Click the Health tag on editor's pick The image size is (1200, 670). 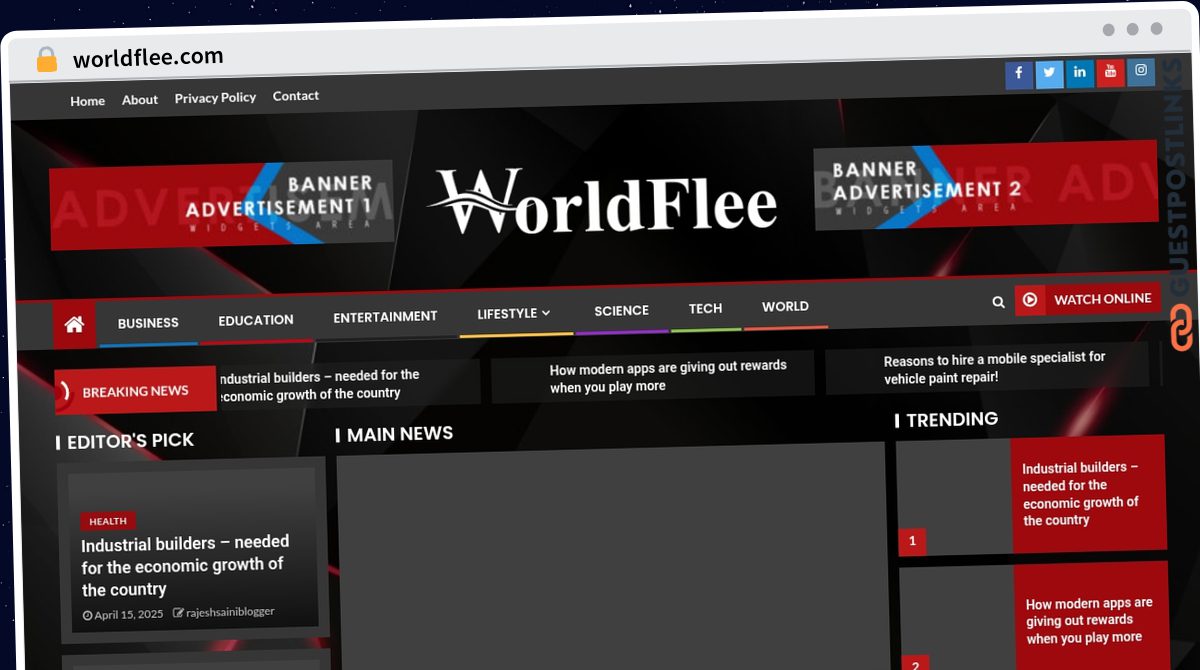click(x=108, y=521)
